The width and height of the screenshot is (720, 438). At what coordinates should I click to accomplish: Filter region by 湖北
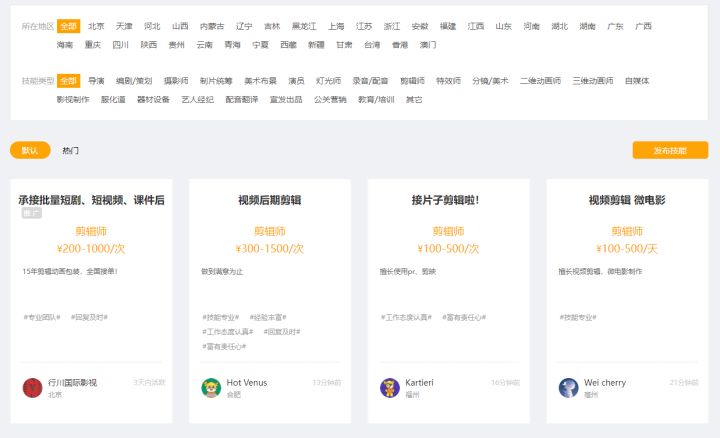(x=559, y=26)
